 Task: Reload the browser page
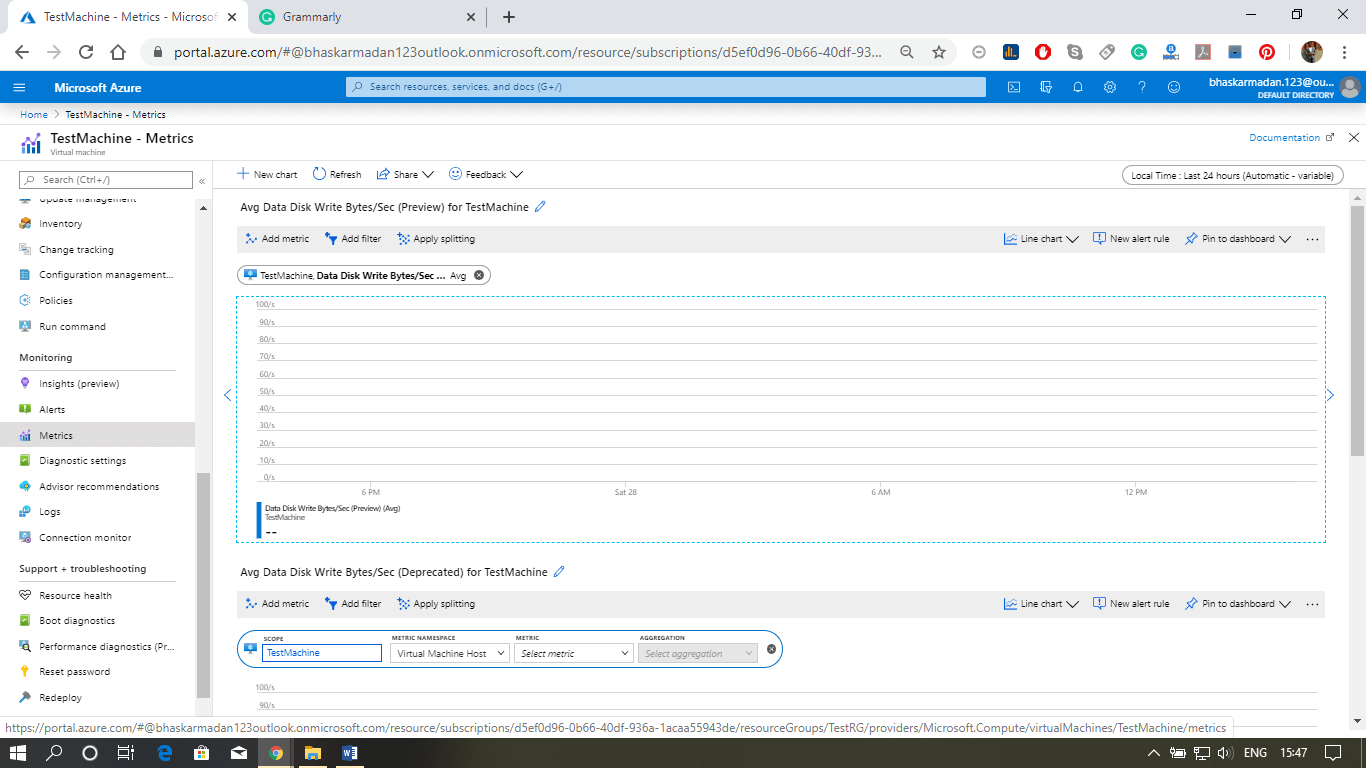[86, 52]
